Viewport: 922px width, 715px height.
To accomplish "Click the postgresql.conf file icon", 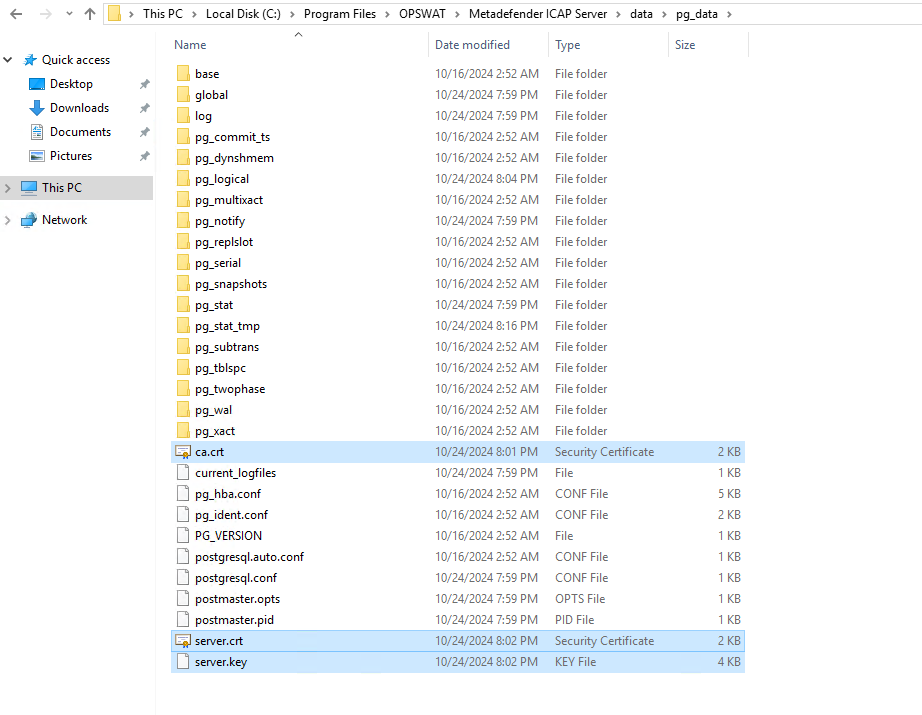I will (x=183, y=577).
